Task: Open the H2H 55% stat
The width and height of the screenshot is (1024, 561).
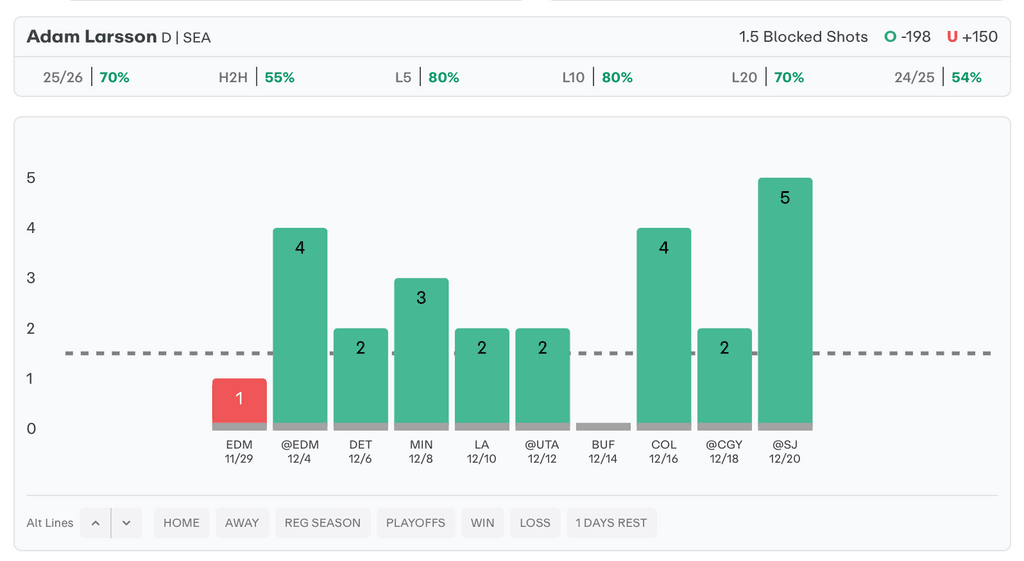Action: click(x=257, y=77)
